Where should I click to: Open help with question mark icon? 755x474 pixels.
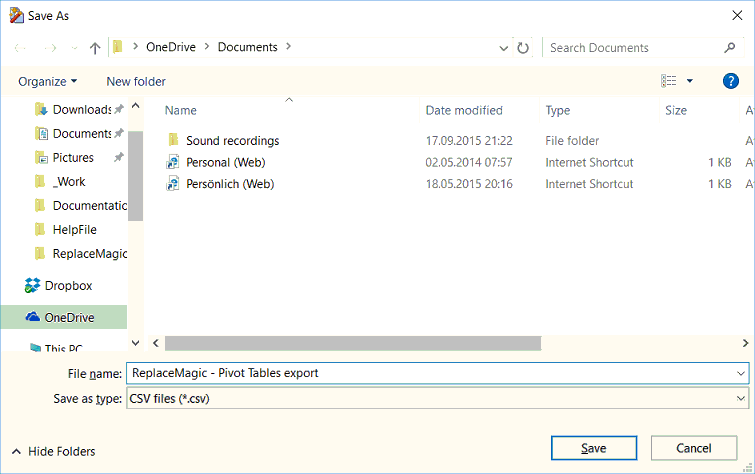coord(730,81)
